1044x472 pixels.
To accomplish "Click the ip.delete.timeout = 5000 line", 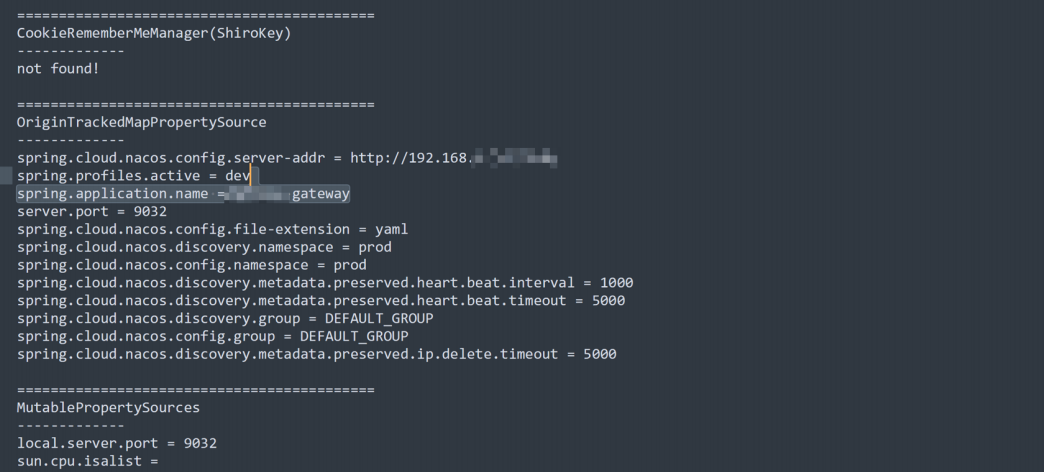I will click(316, 354).
